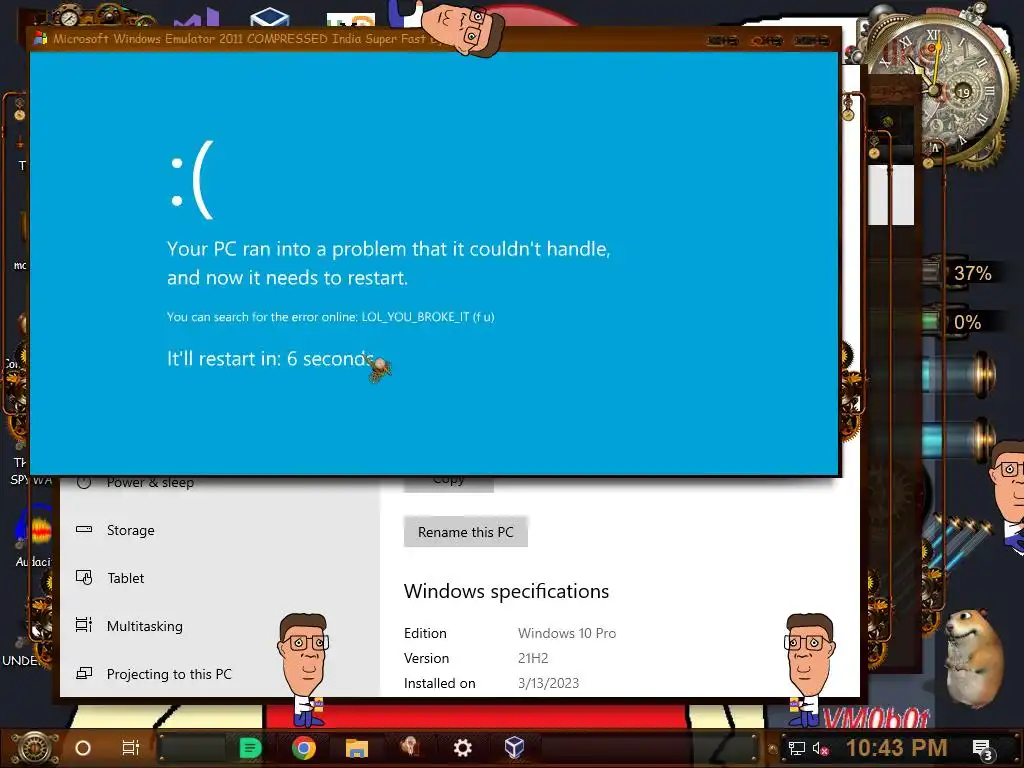Click the Tablet icon in the Settings sidebar
This screenshot has width=1024, height=768.
[84, 577]
